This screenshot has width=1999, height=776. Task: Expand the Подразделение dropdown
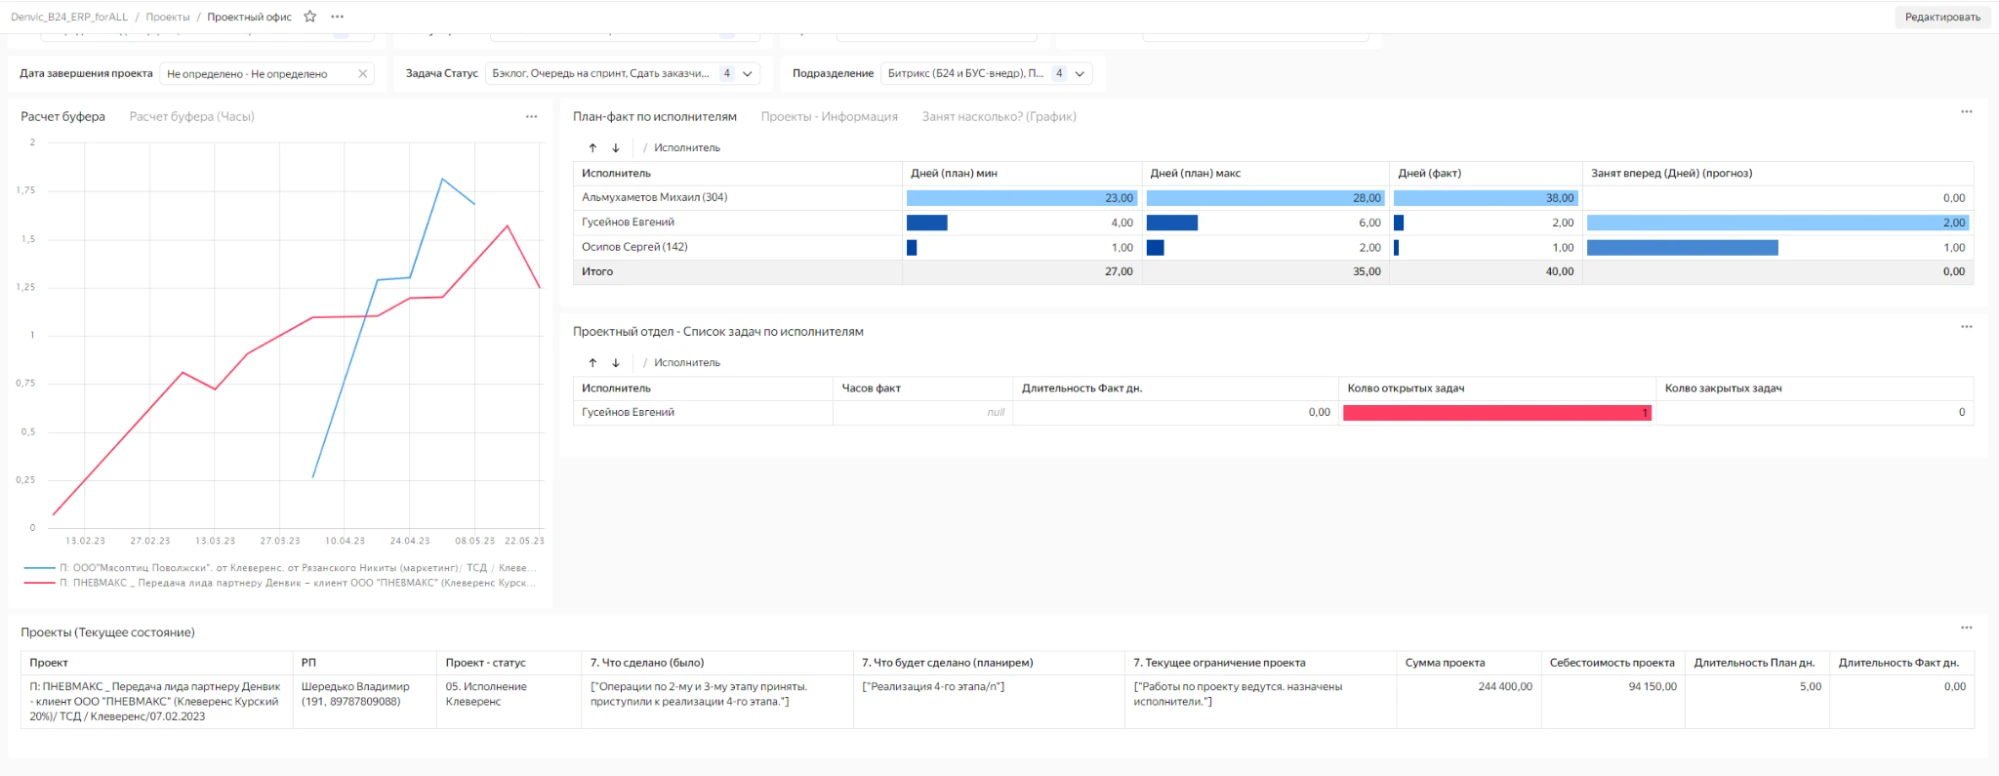1080,74
